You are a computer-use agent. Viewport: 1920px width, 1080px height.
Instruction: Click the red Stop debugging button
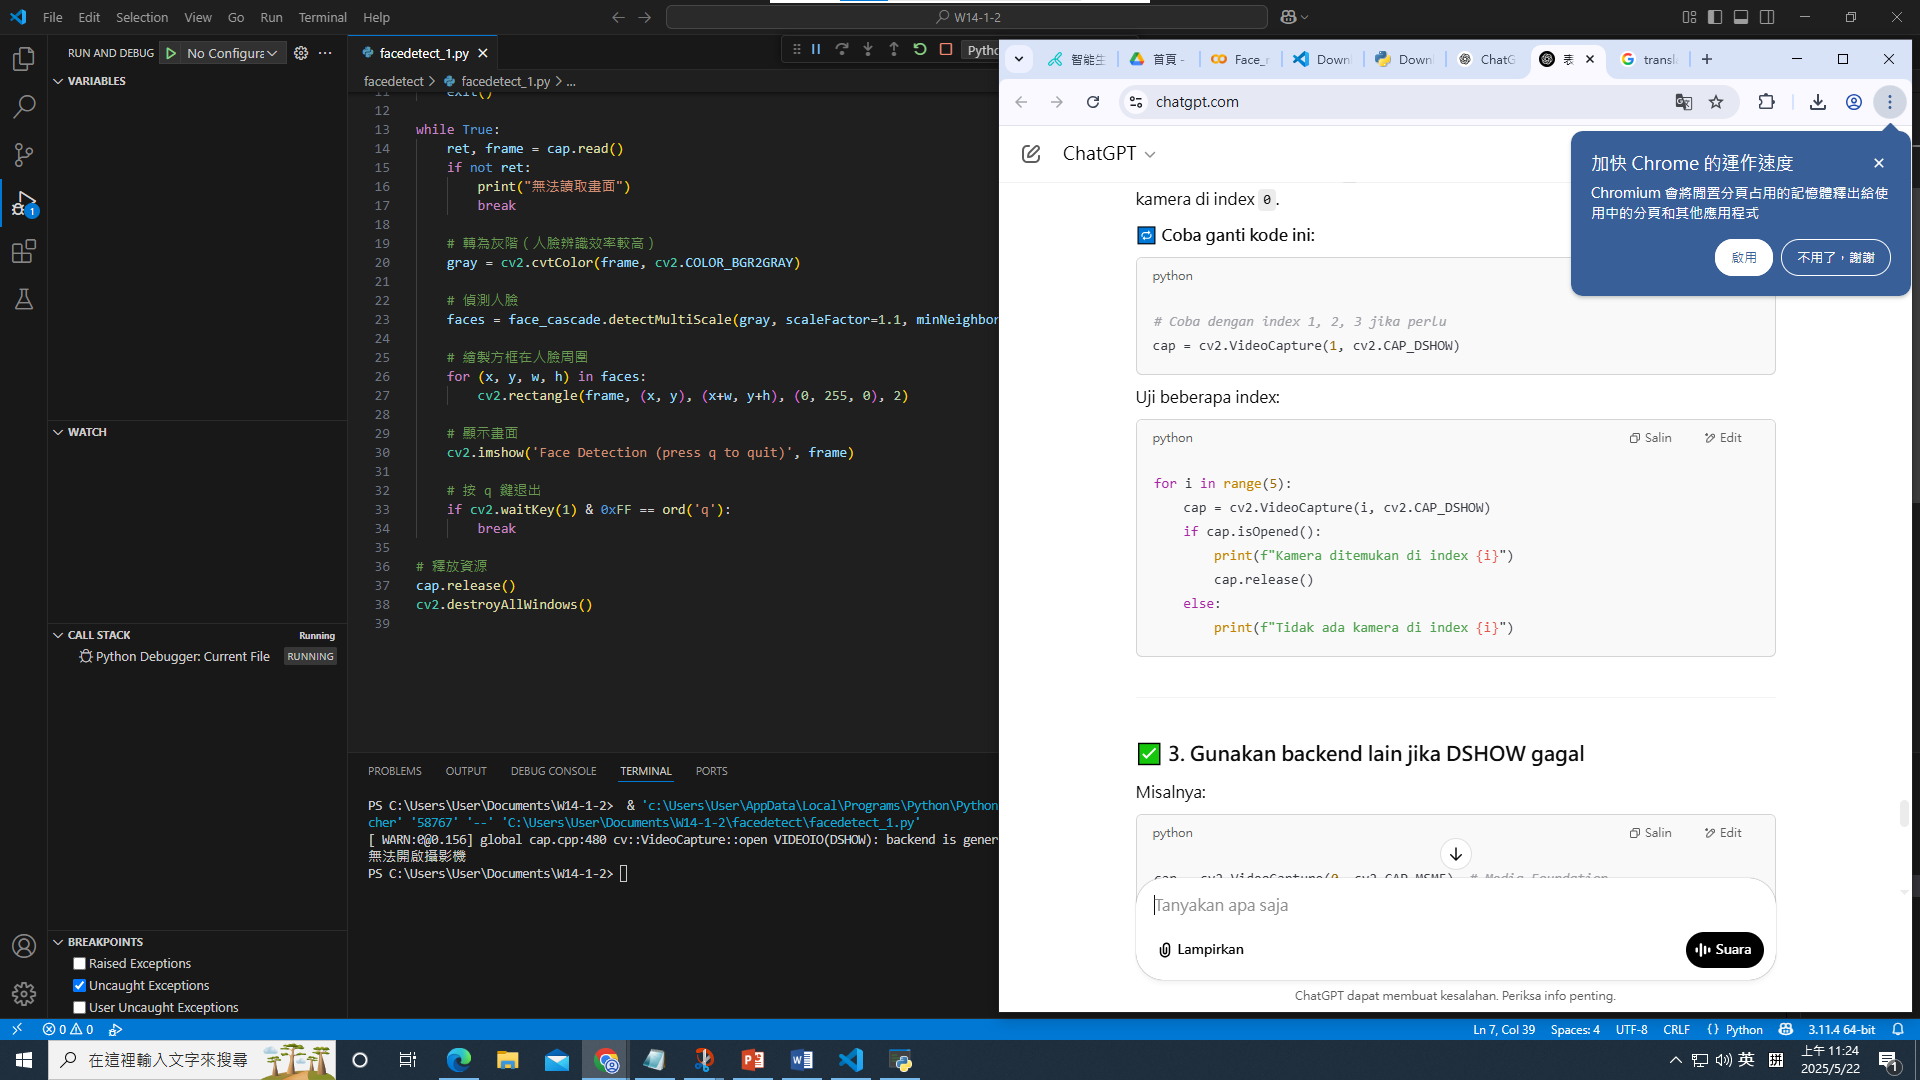[946, 49]
